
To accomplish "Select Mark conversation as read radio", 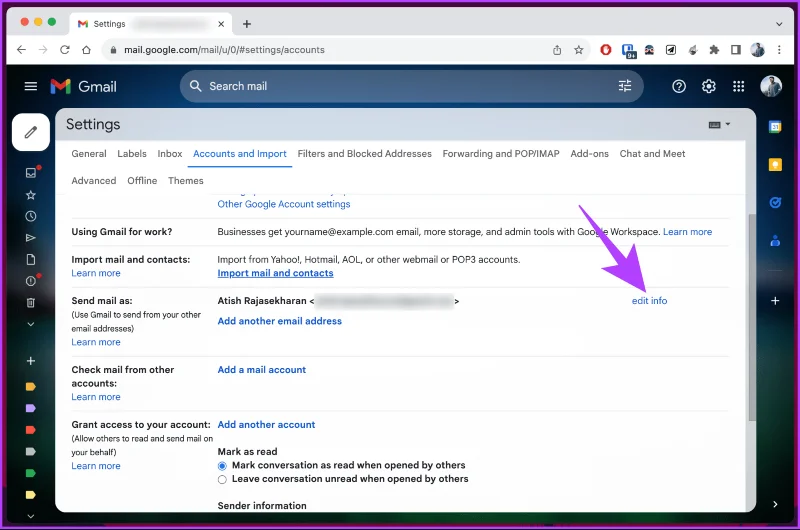I will click(222, 466).
